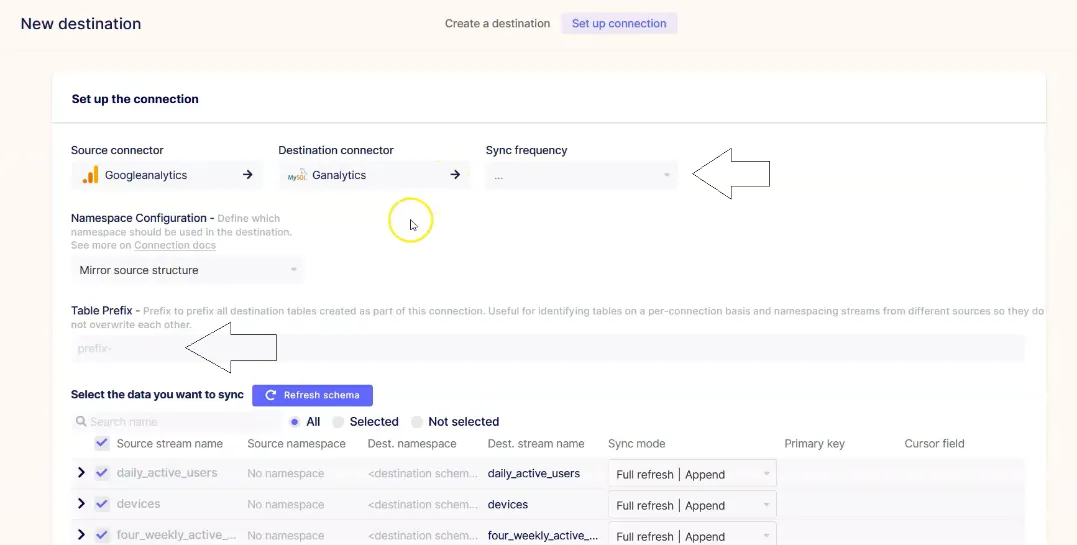The image size is (1077, 545).
Task: Open sync mode dropdown for four_weekly_active
Action: click(692, 535)
